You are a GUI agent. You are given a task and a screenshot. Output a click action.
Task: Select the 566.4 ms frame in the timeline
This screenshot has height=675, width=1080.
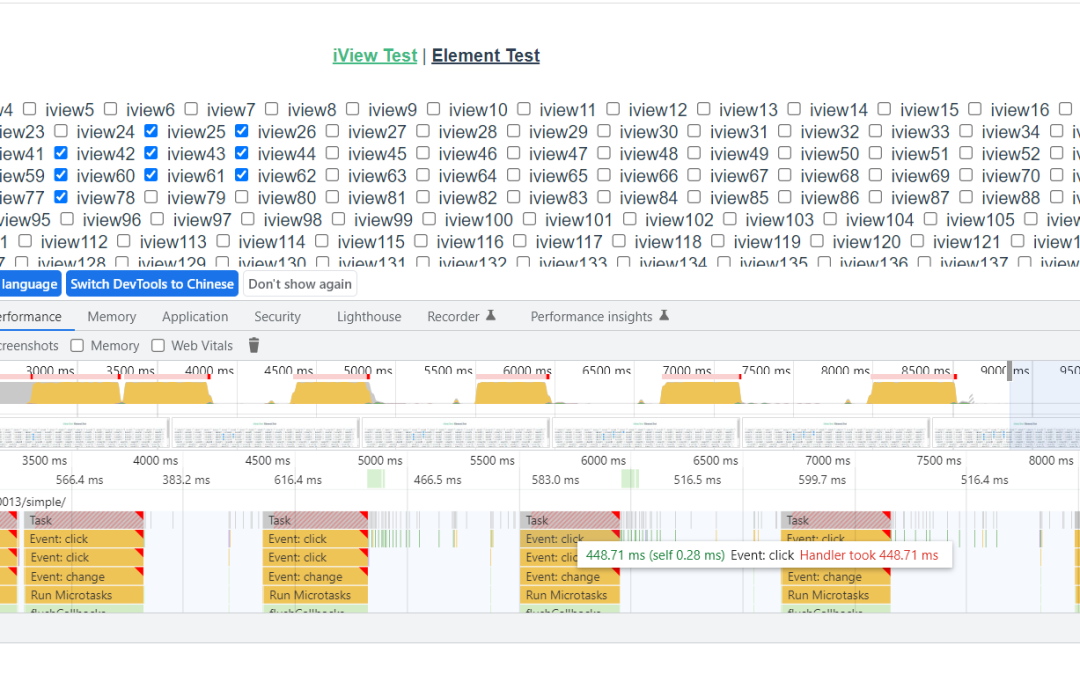pos(80,480)
